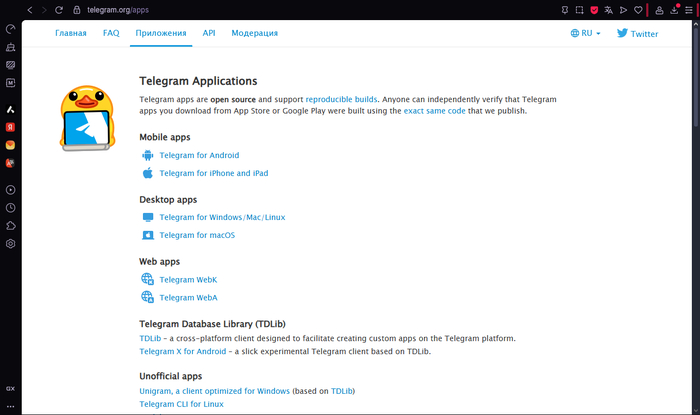
Task: Open the FAQ tab
Action: click(111, 33)
